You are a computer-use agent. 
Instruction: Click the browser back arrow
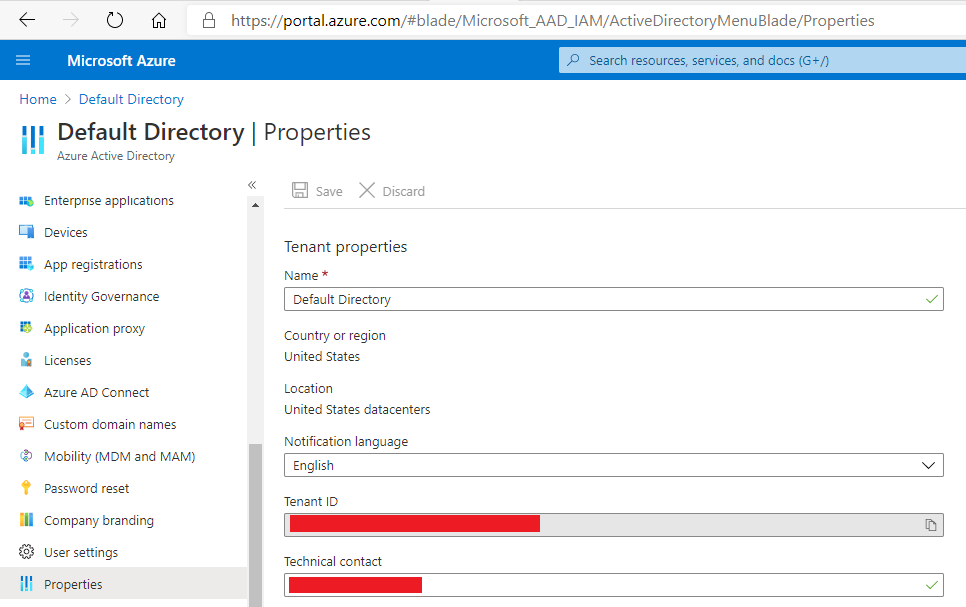[27, 20]
